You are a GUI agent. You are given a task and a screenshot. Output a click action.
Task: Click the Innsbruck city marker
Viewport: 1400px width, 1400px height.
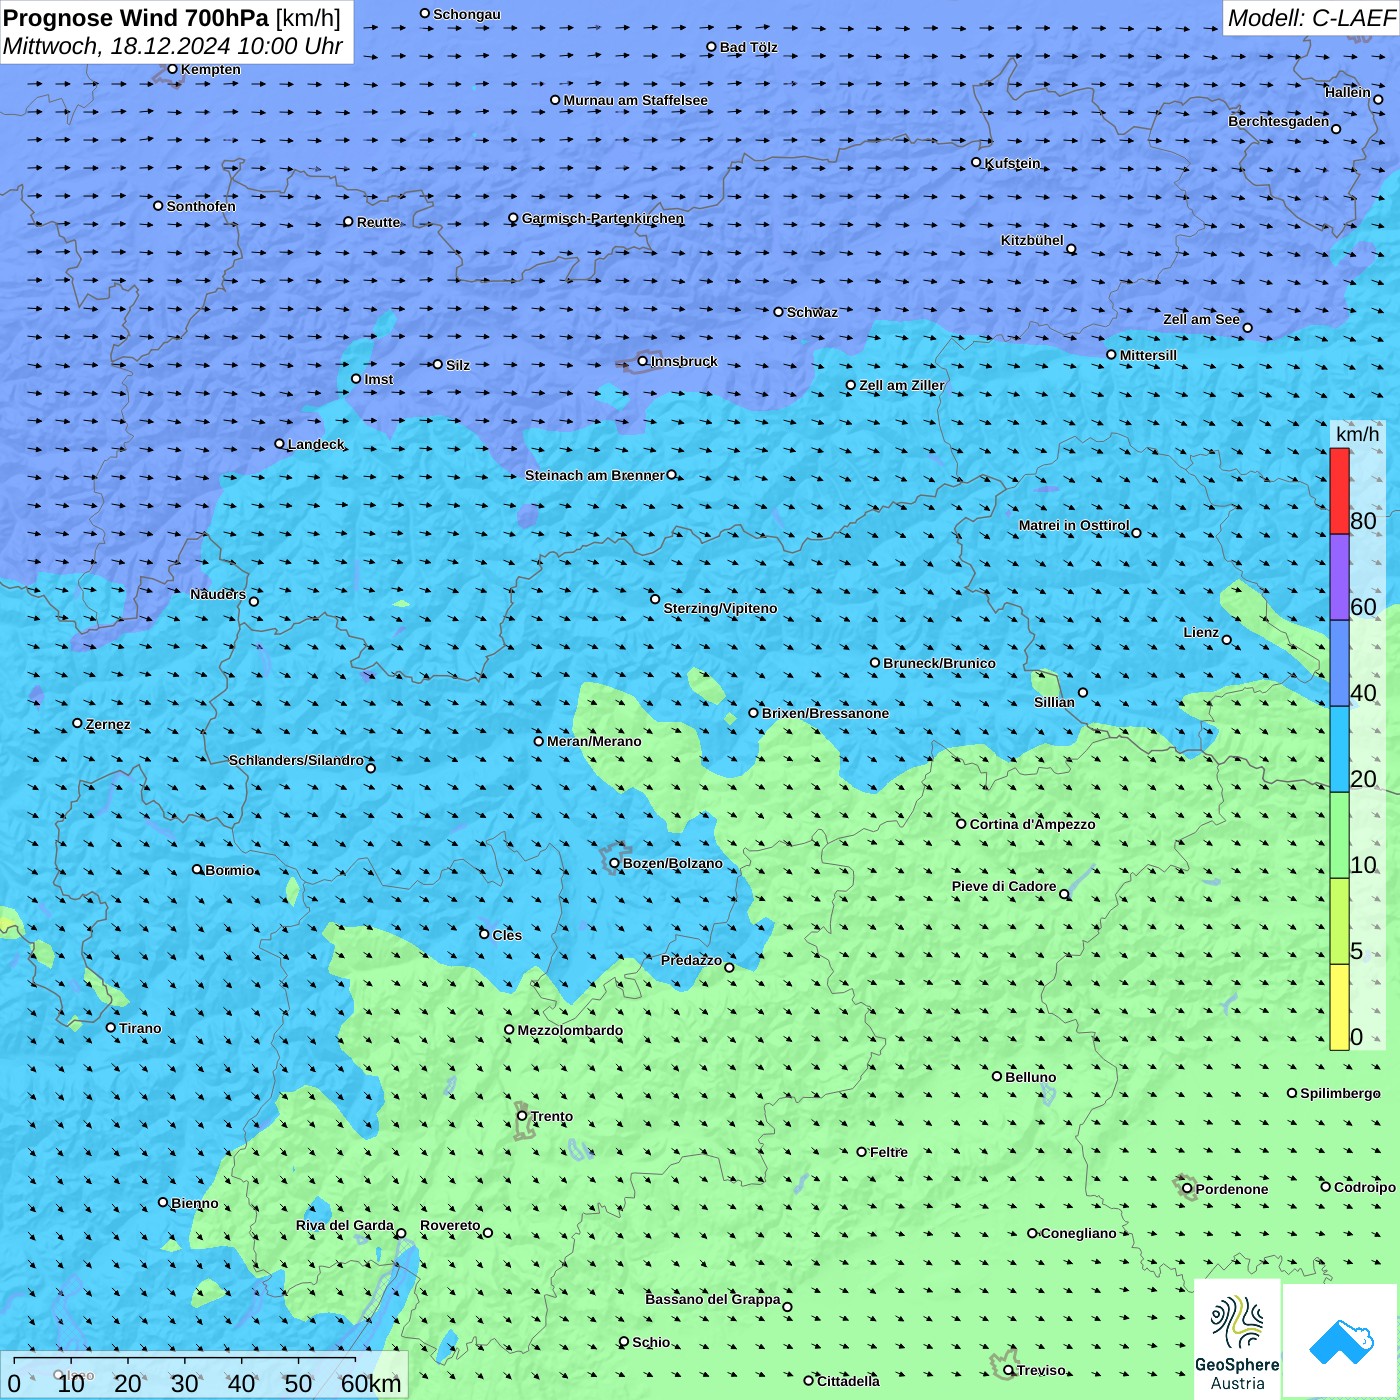click(643, 361)
